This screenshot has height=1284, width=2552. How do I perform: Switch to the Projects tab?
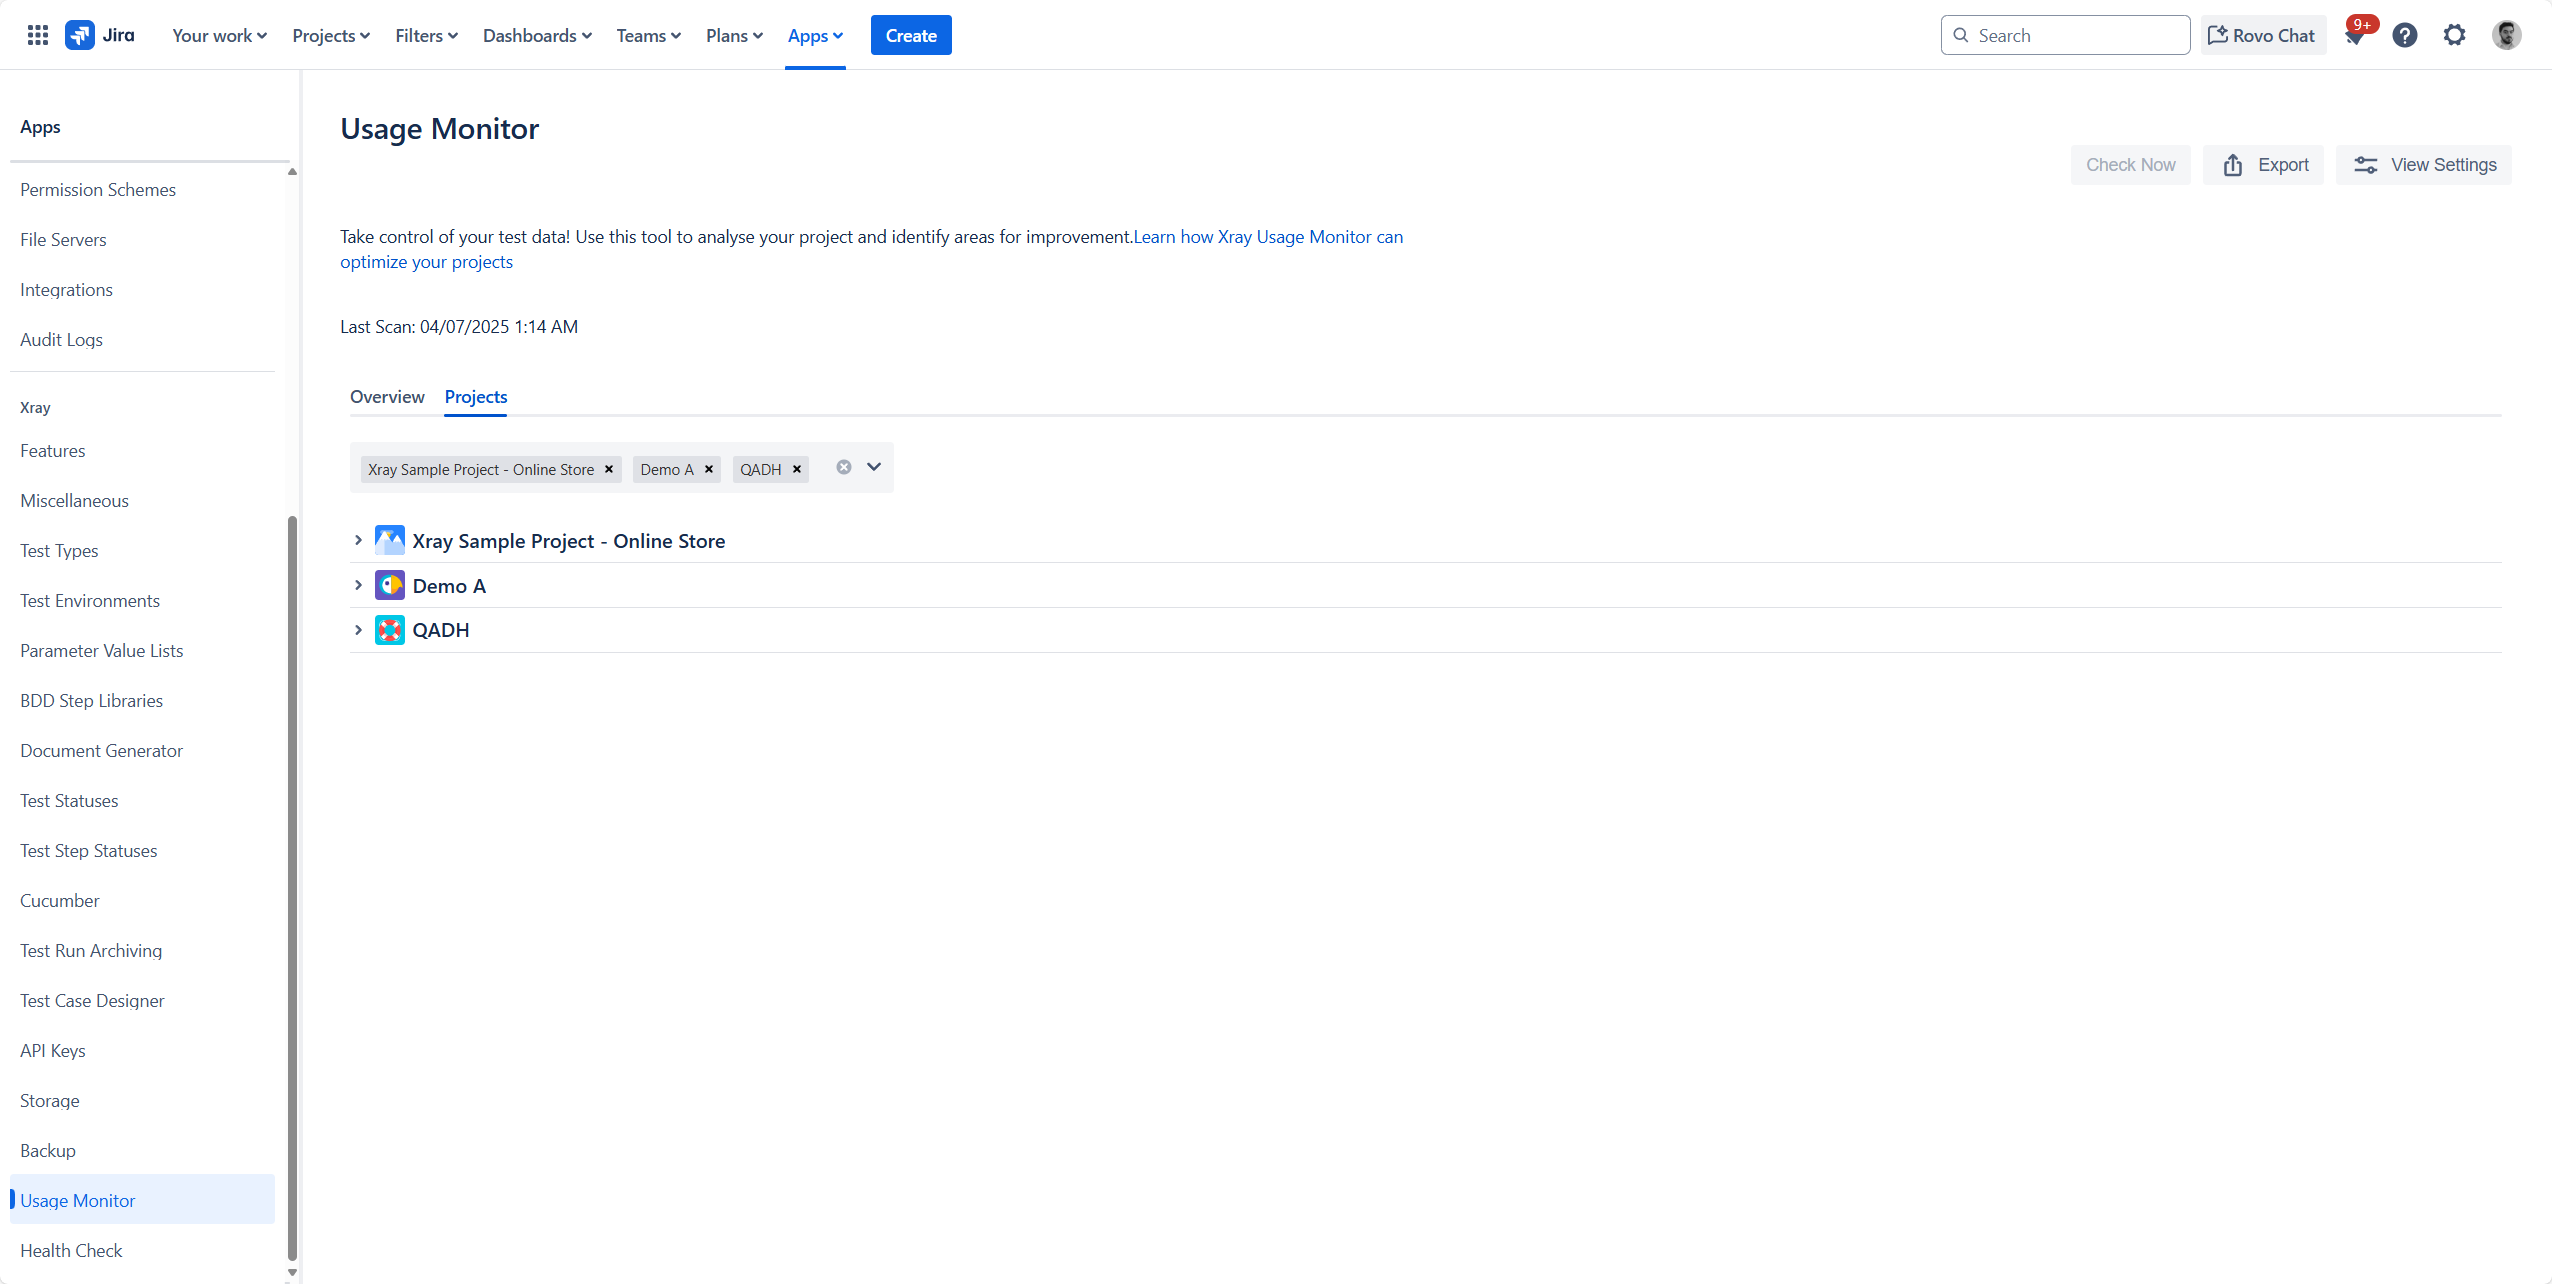click(476, 397)
